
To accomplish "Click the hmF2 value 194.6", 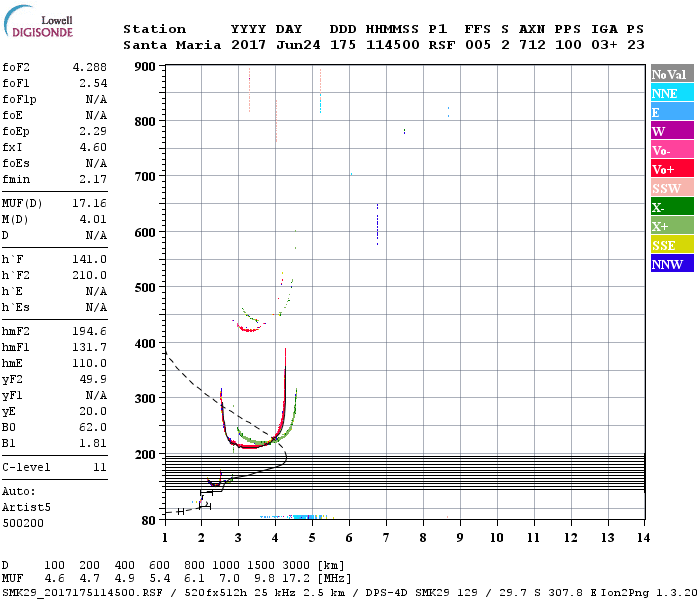I will tap(90, 331).
